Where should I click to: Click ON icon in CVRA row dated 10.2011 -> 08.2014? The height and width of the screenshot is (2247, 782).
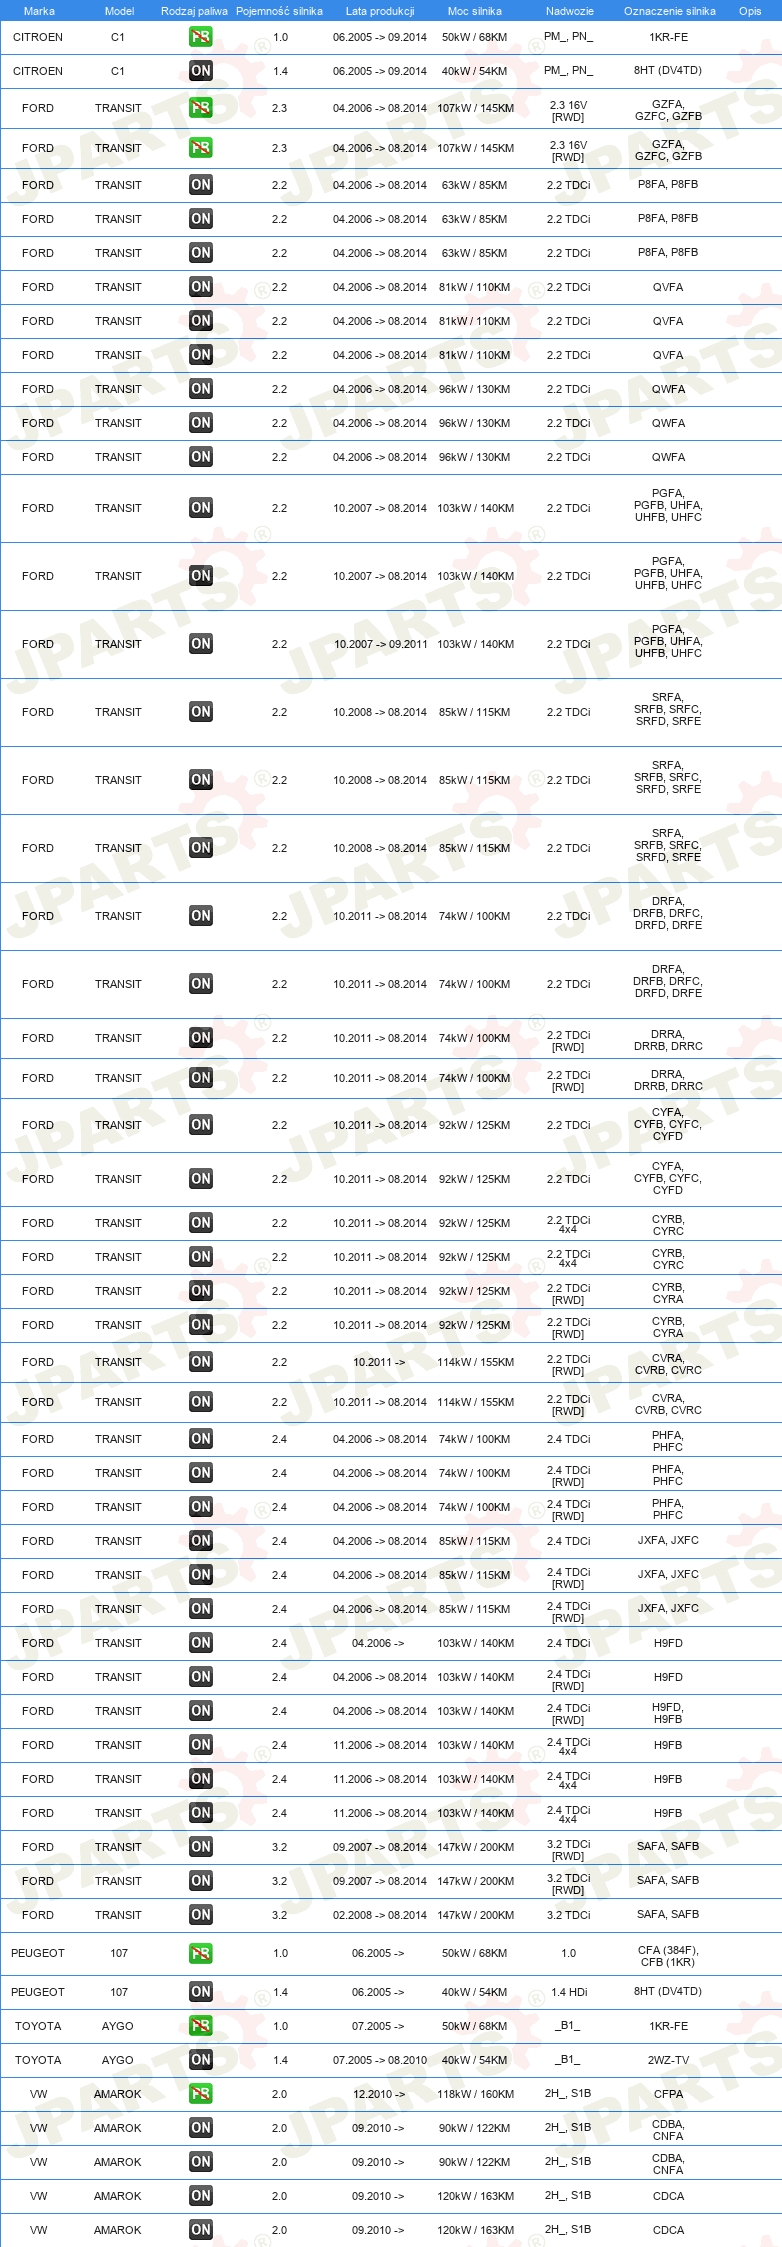click(201, 1402)
